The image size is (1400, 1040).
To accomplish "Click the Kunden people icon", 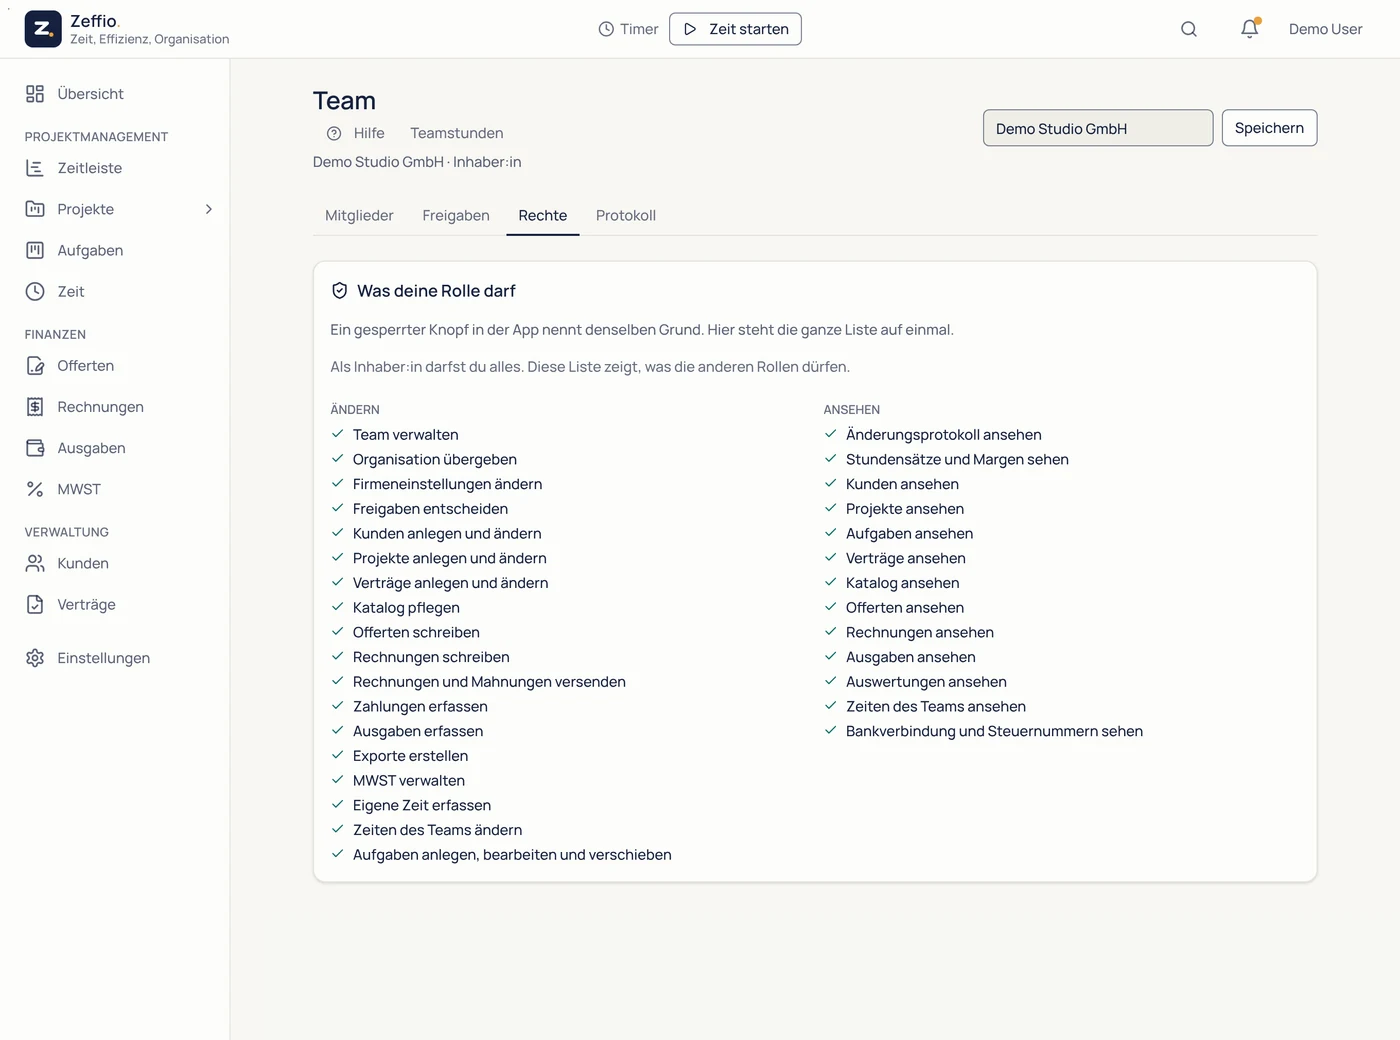I will point(35,563).
